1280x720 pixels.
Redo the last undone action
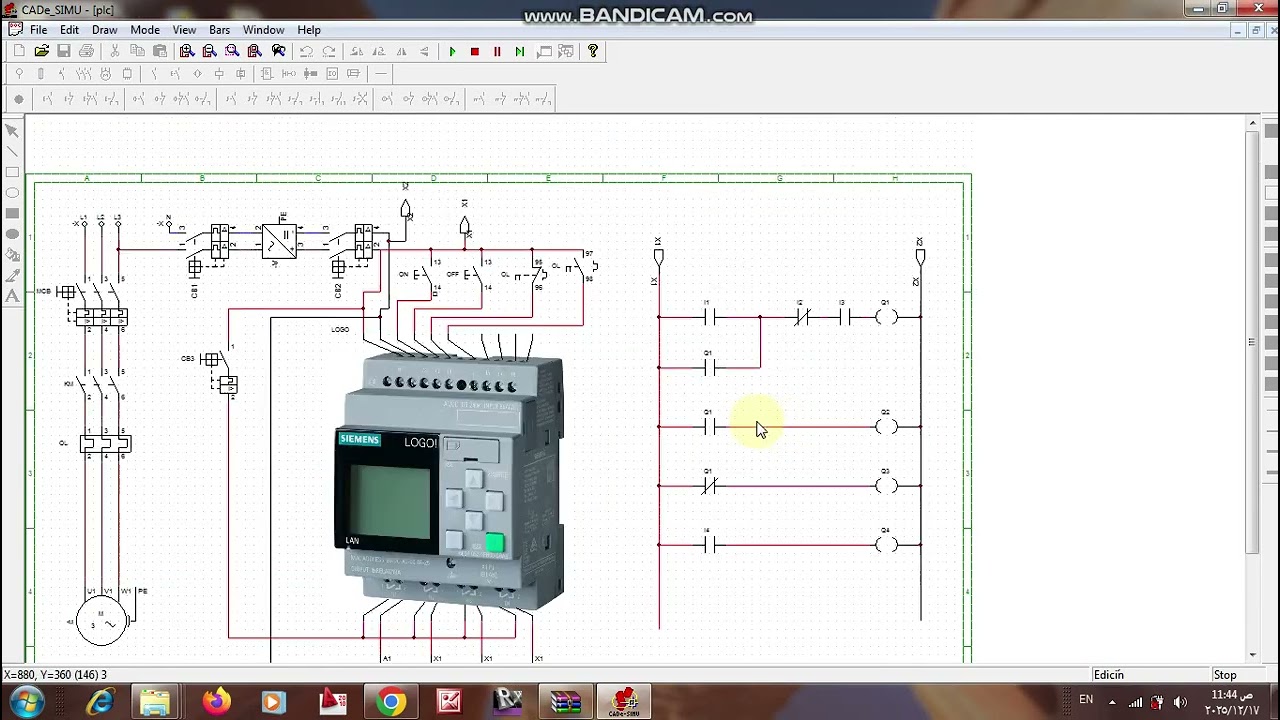tap(329, 51)
